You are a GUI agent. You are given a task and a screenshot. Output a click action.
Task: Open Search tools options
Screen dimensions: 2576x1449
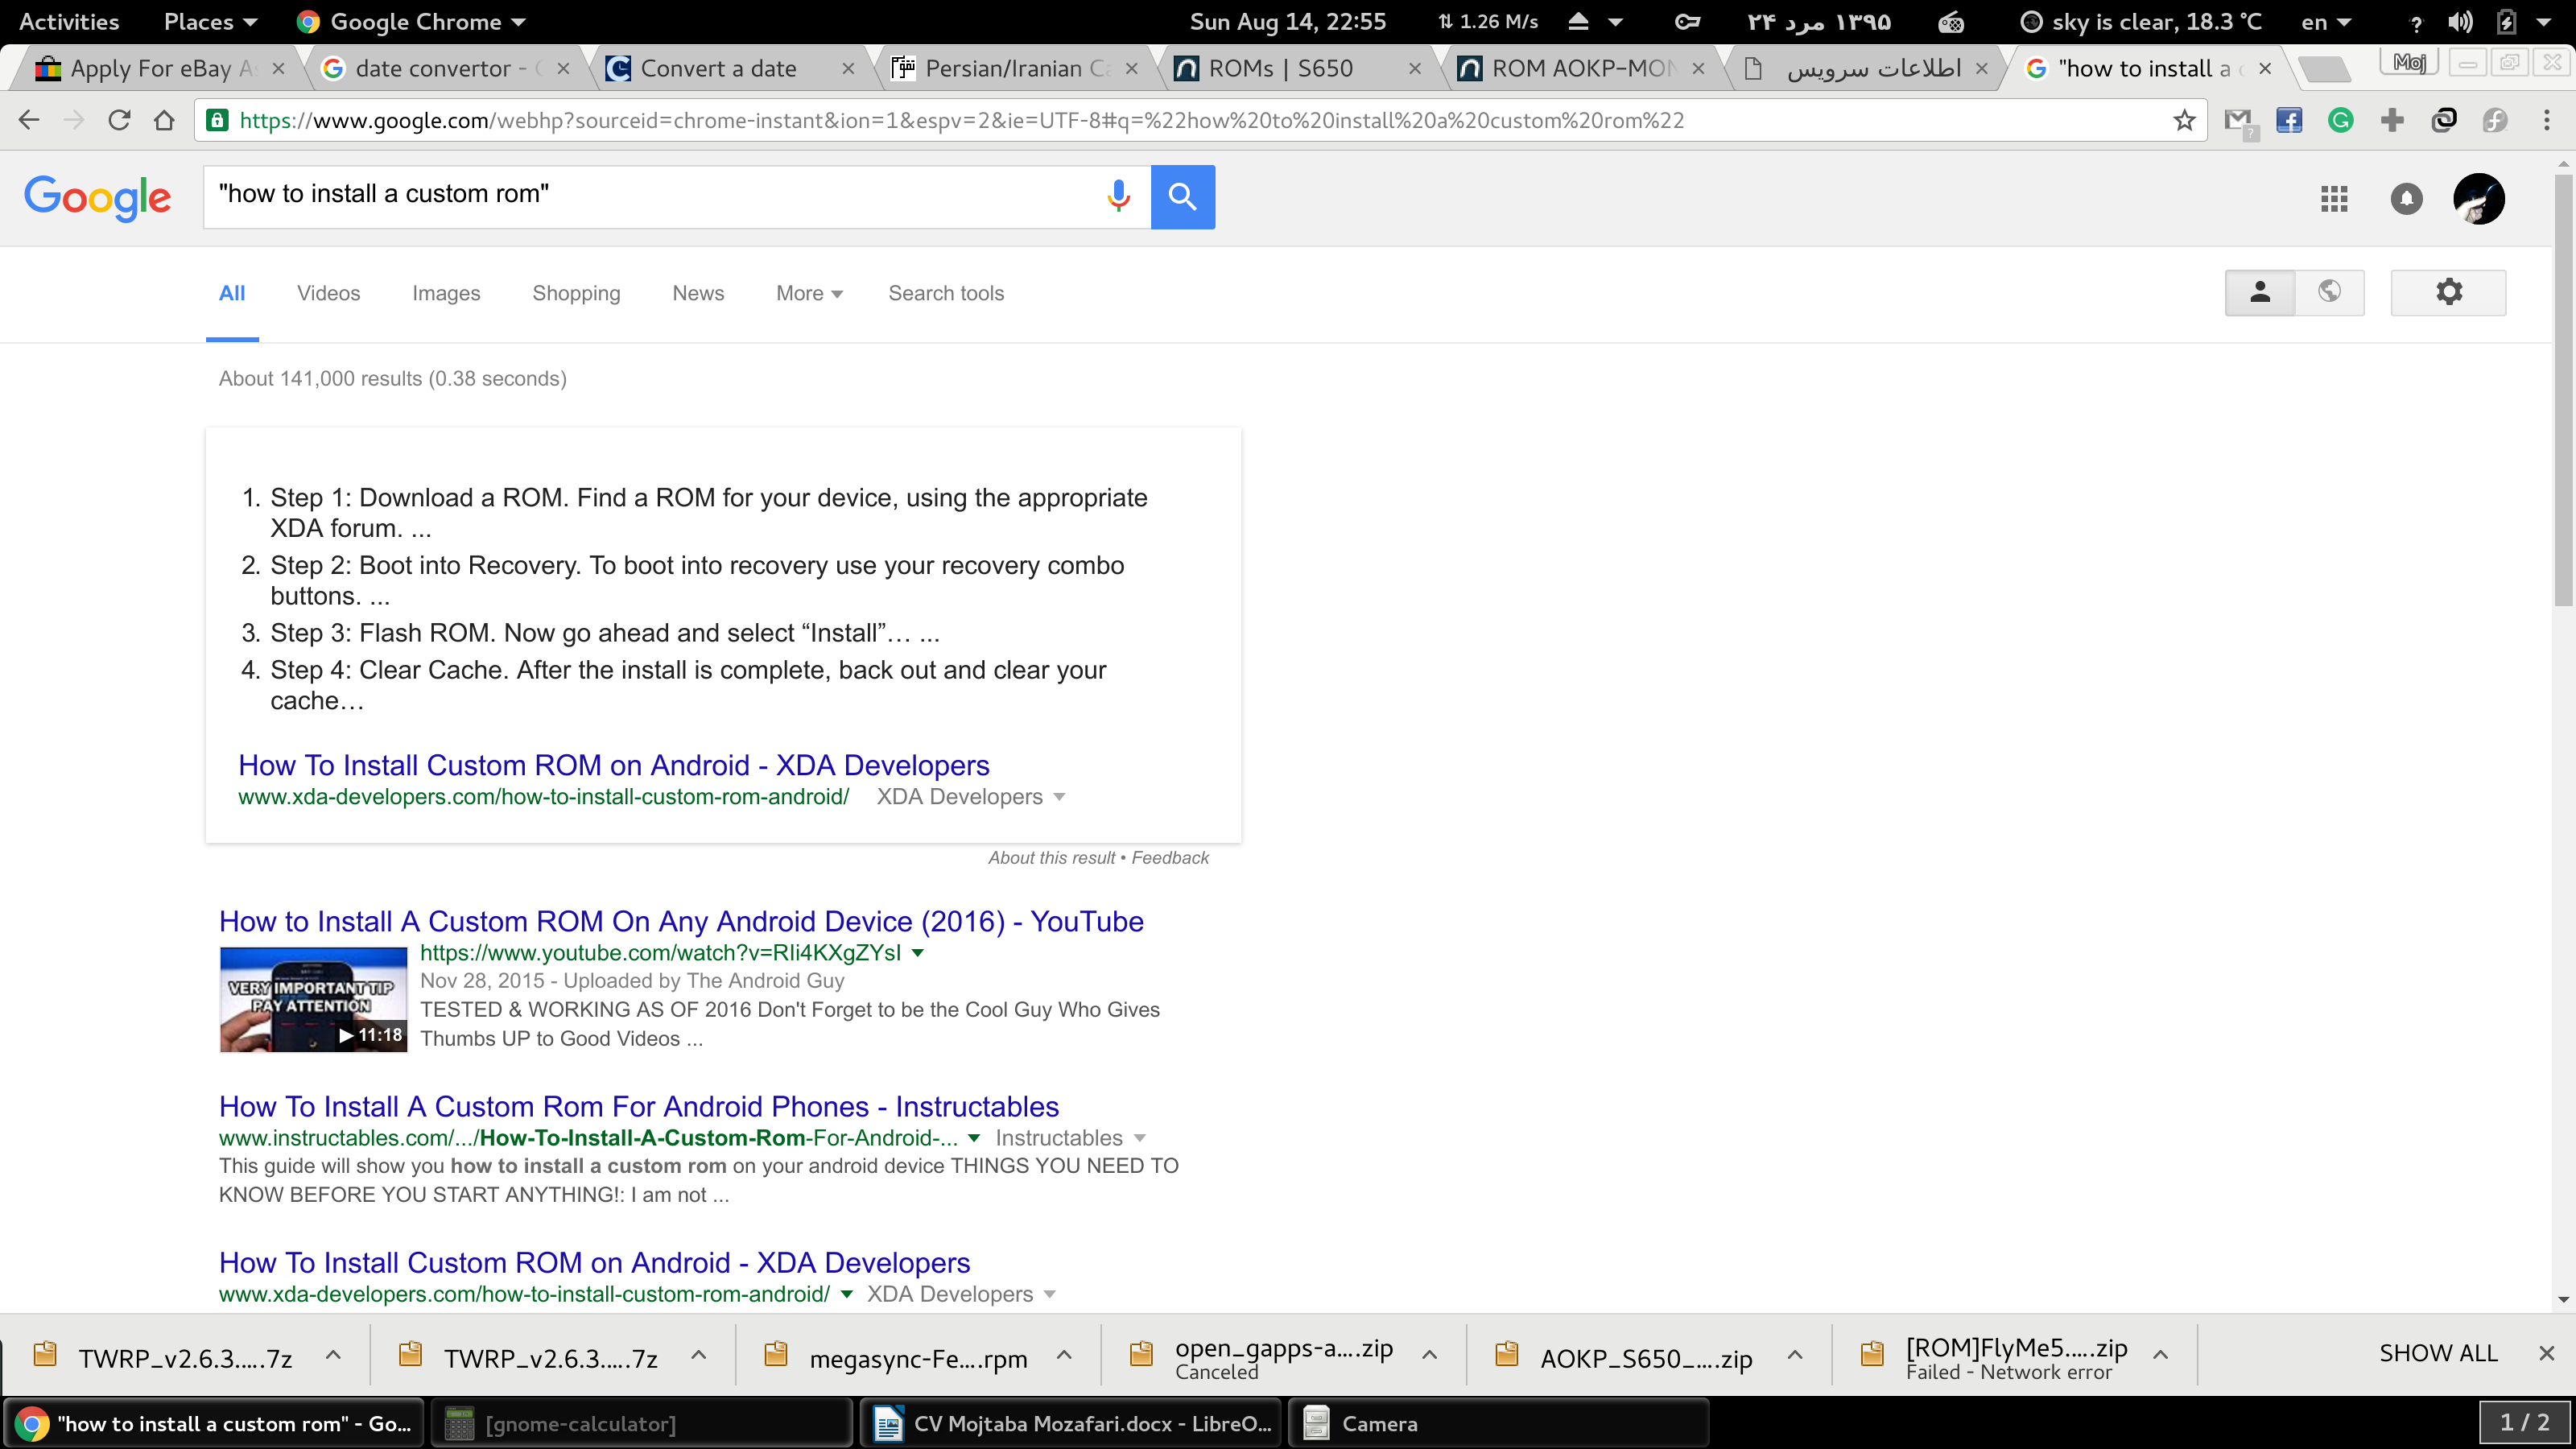click(946, 293)
